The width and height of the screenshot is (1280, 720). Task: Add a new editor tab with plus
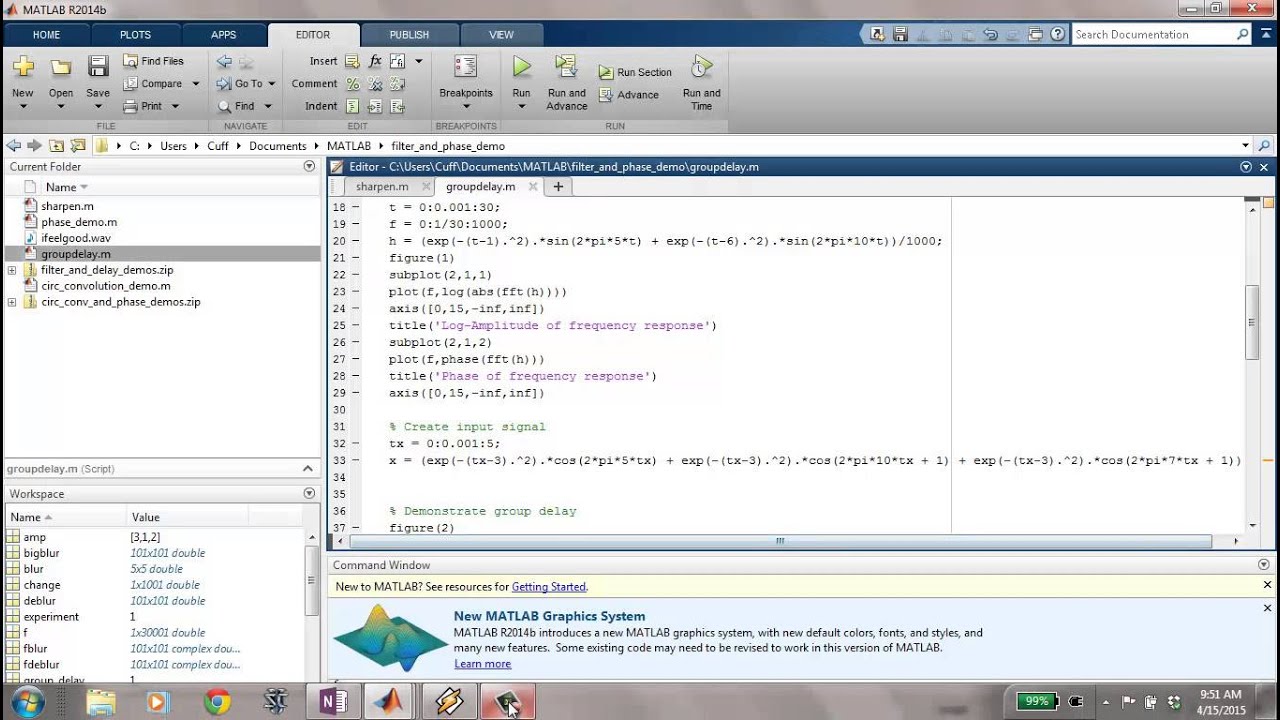[x=558, y=187]
